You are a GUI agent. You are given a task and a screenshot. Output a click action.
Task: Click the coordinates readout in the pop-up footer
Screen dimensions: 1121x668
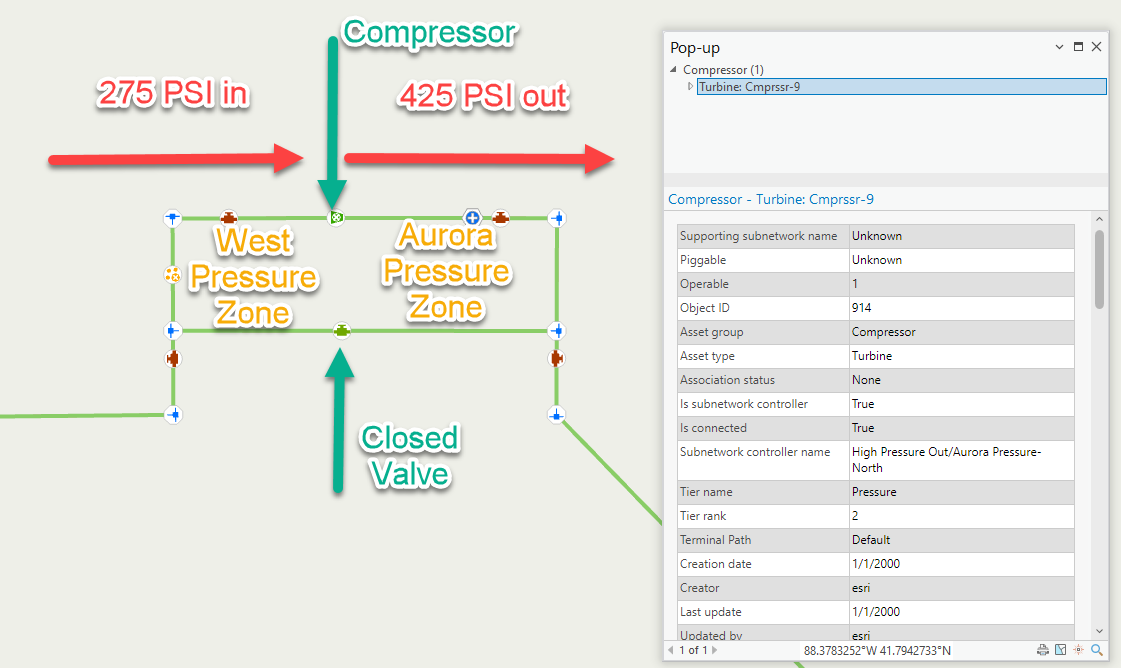pos(877,651)
